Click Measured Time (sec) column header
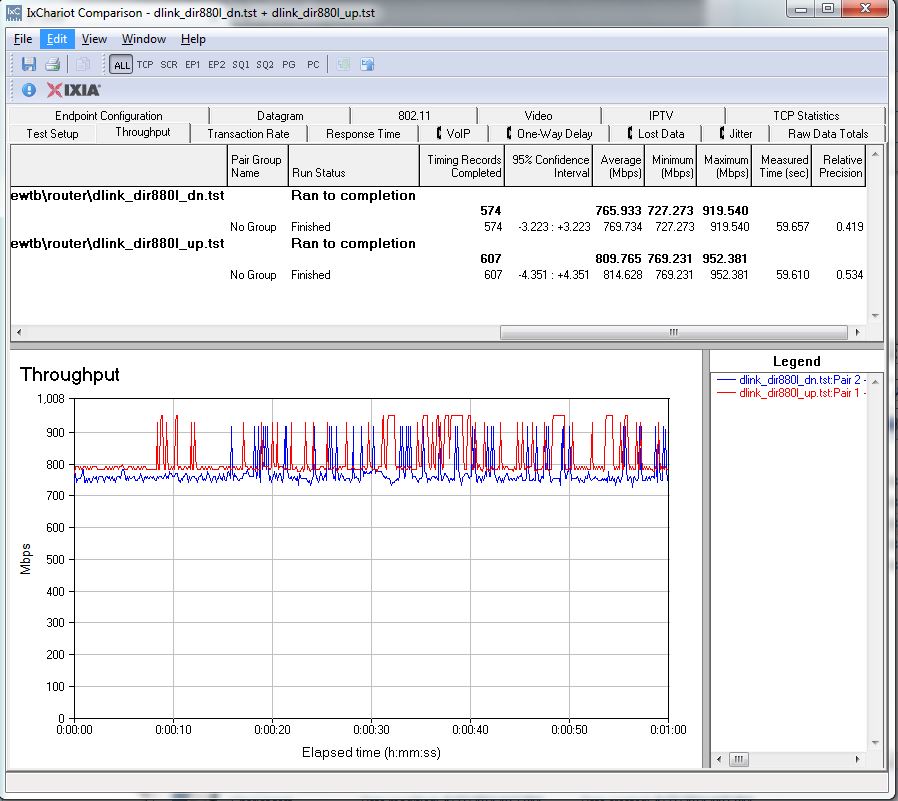Viewport: 898px width, 801px height. [782, 166]
